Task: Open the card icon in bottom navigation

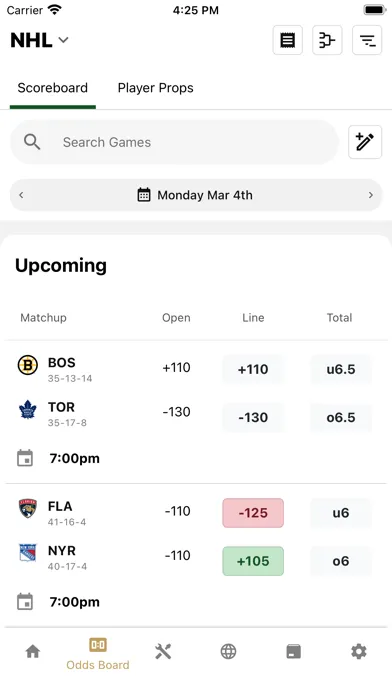Action: (x=293, y=652)
